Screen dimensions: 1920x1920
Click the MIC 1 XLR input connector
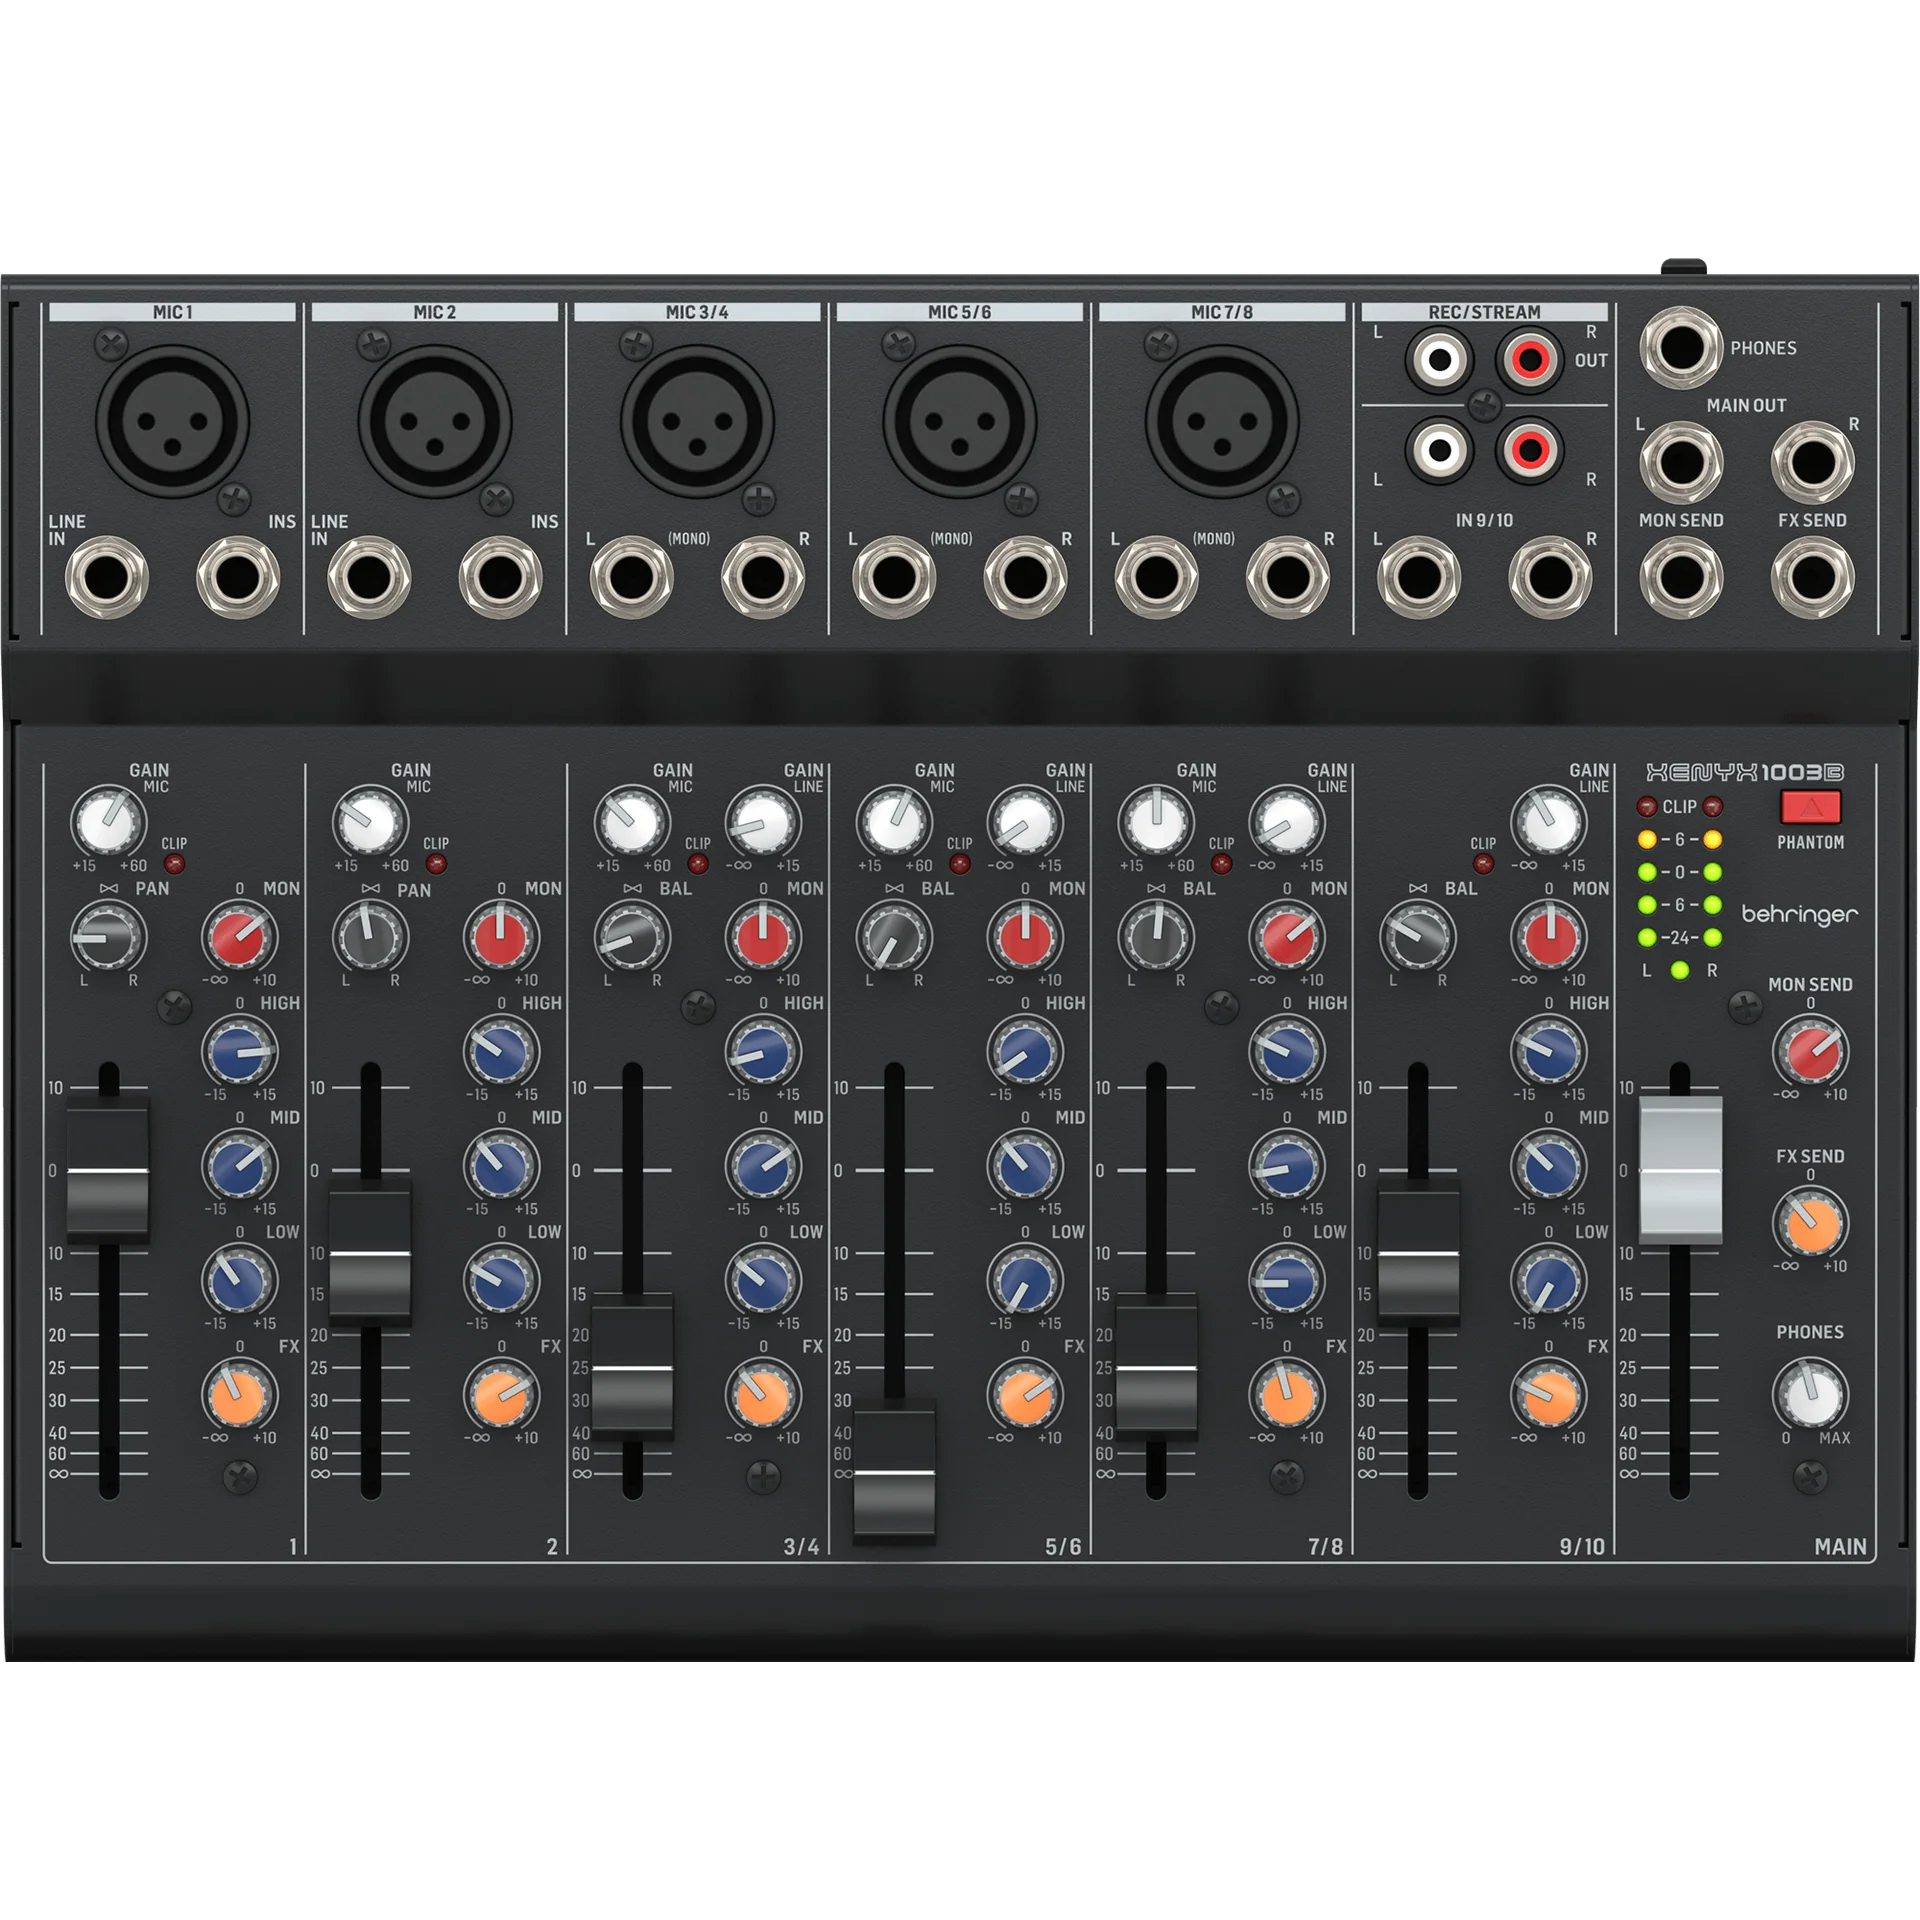pyautogui.click(x=172, y=421)
